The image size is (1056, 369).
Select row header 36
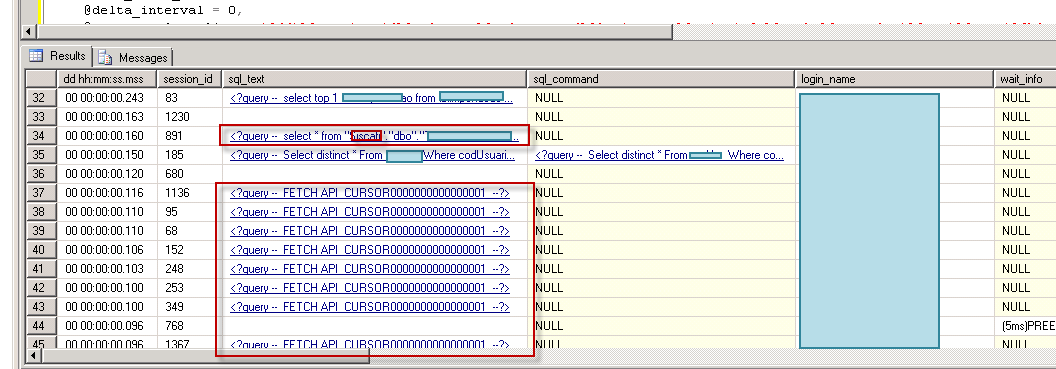40,174
